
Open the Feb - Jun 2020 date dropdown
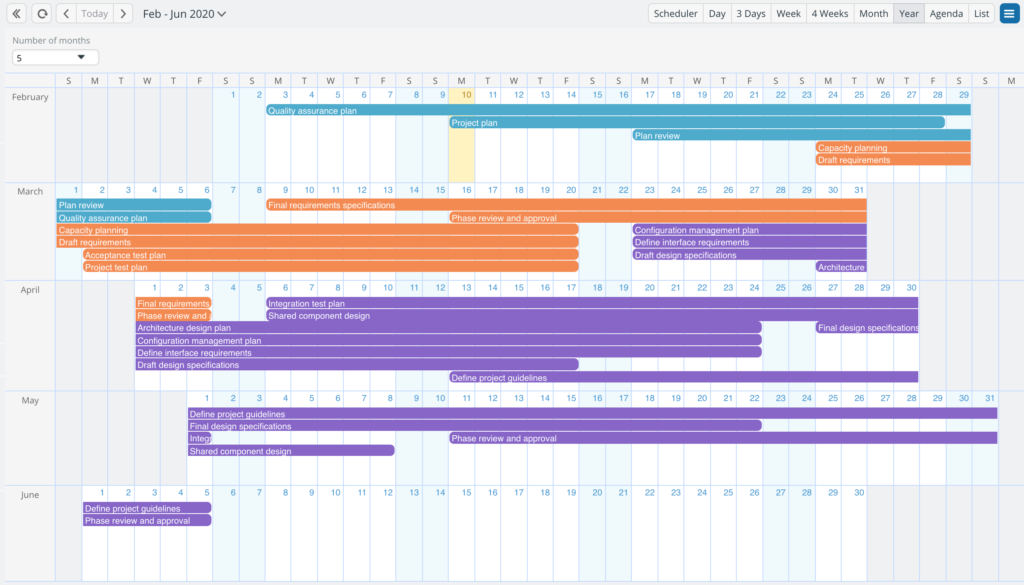pos(184,14)
